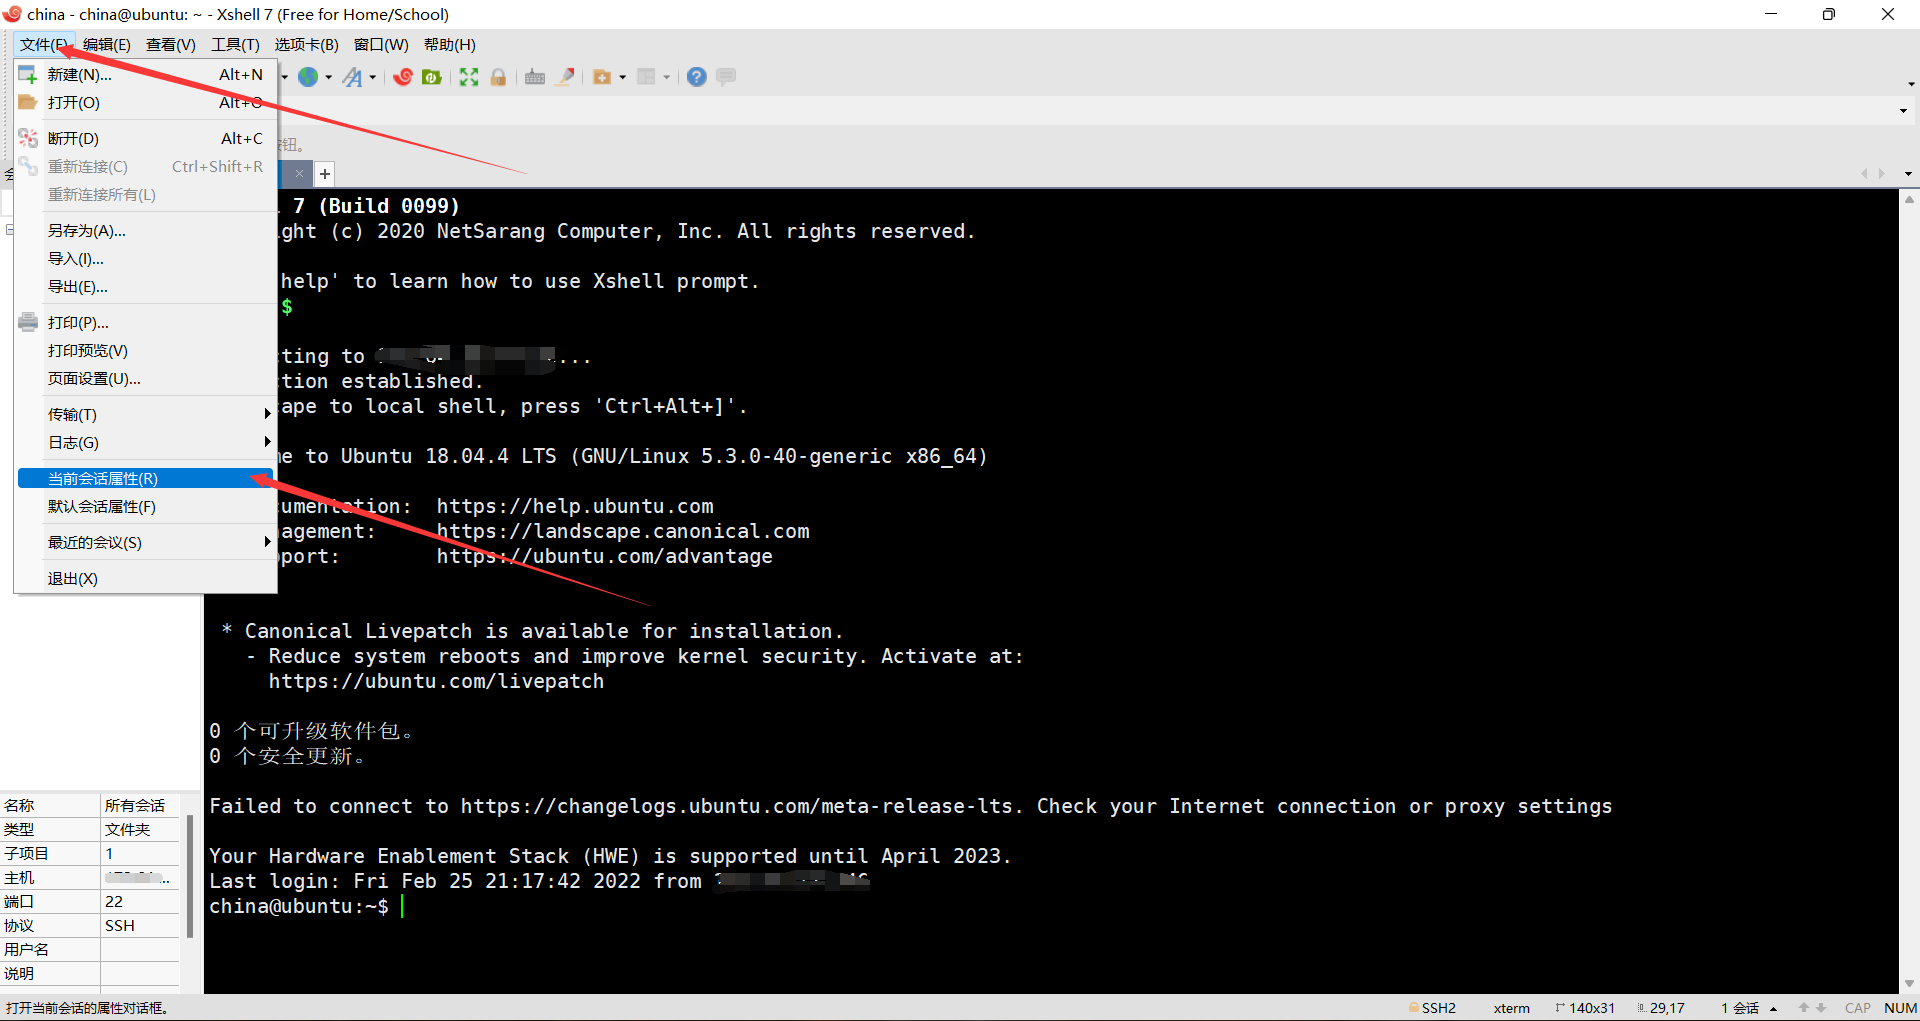Expand the 1 会话 session count arrow
Screen dimensions: 1920x1021
[x=1773, y=1008]
